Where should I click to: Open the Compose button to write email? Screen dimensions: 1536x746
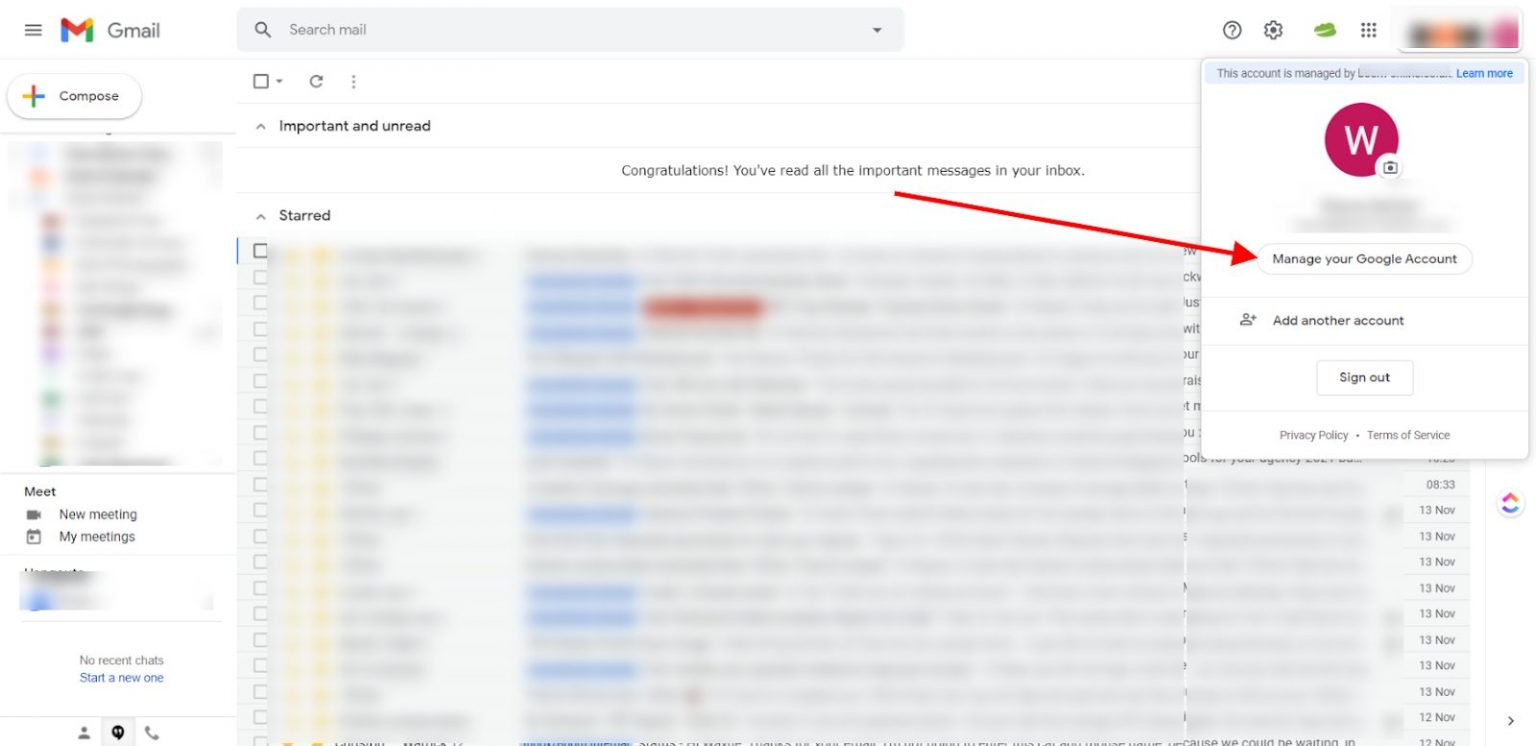coord(74,96)
